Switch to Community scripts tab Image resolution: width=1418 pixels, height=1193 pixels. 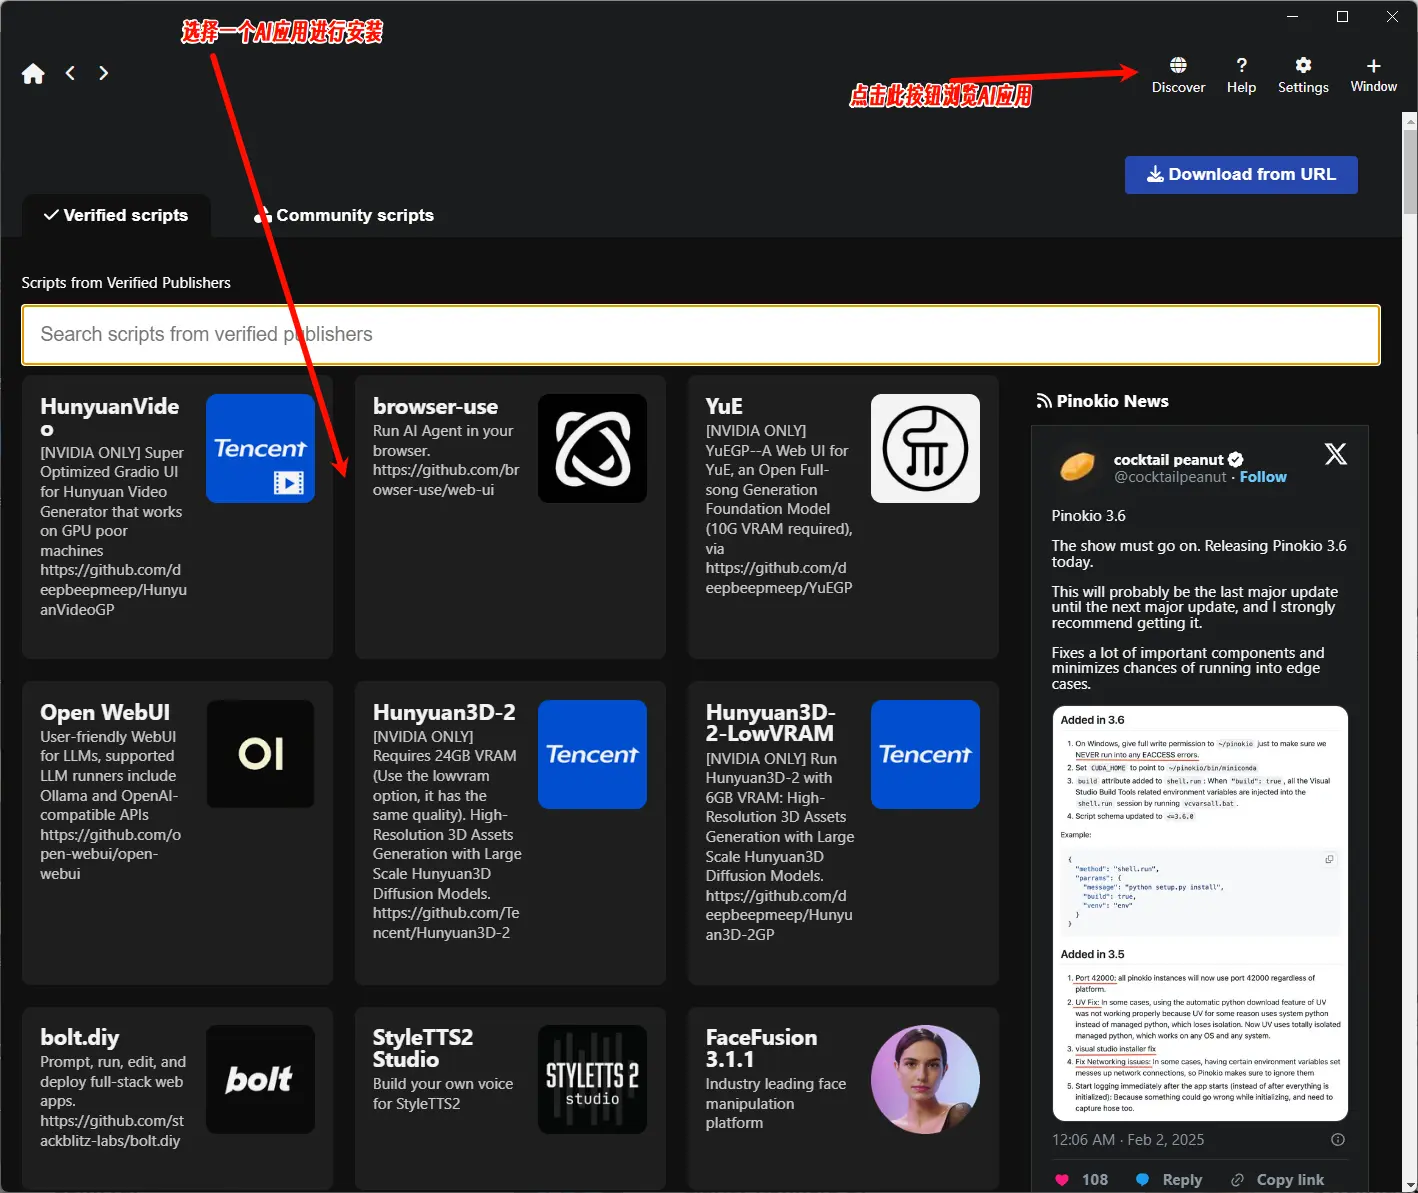tap(344, 215)
